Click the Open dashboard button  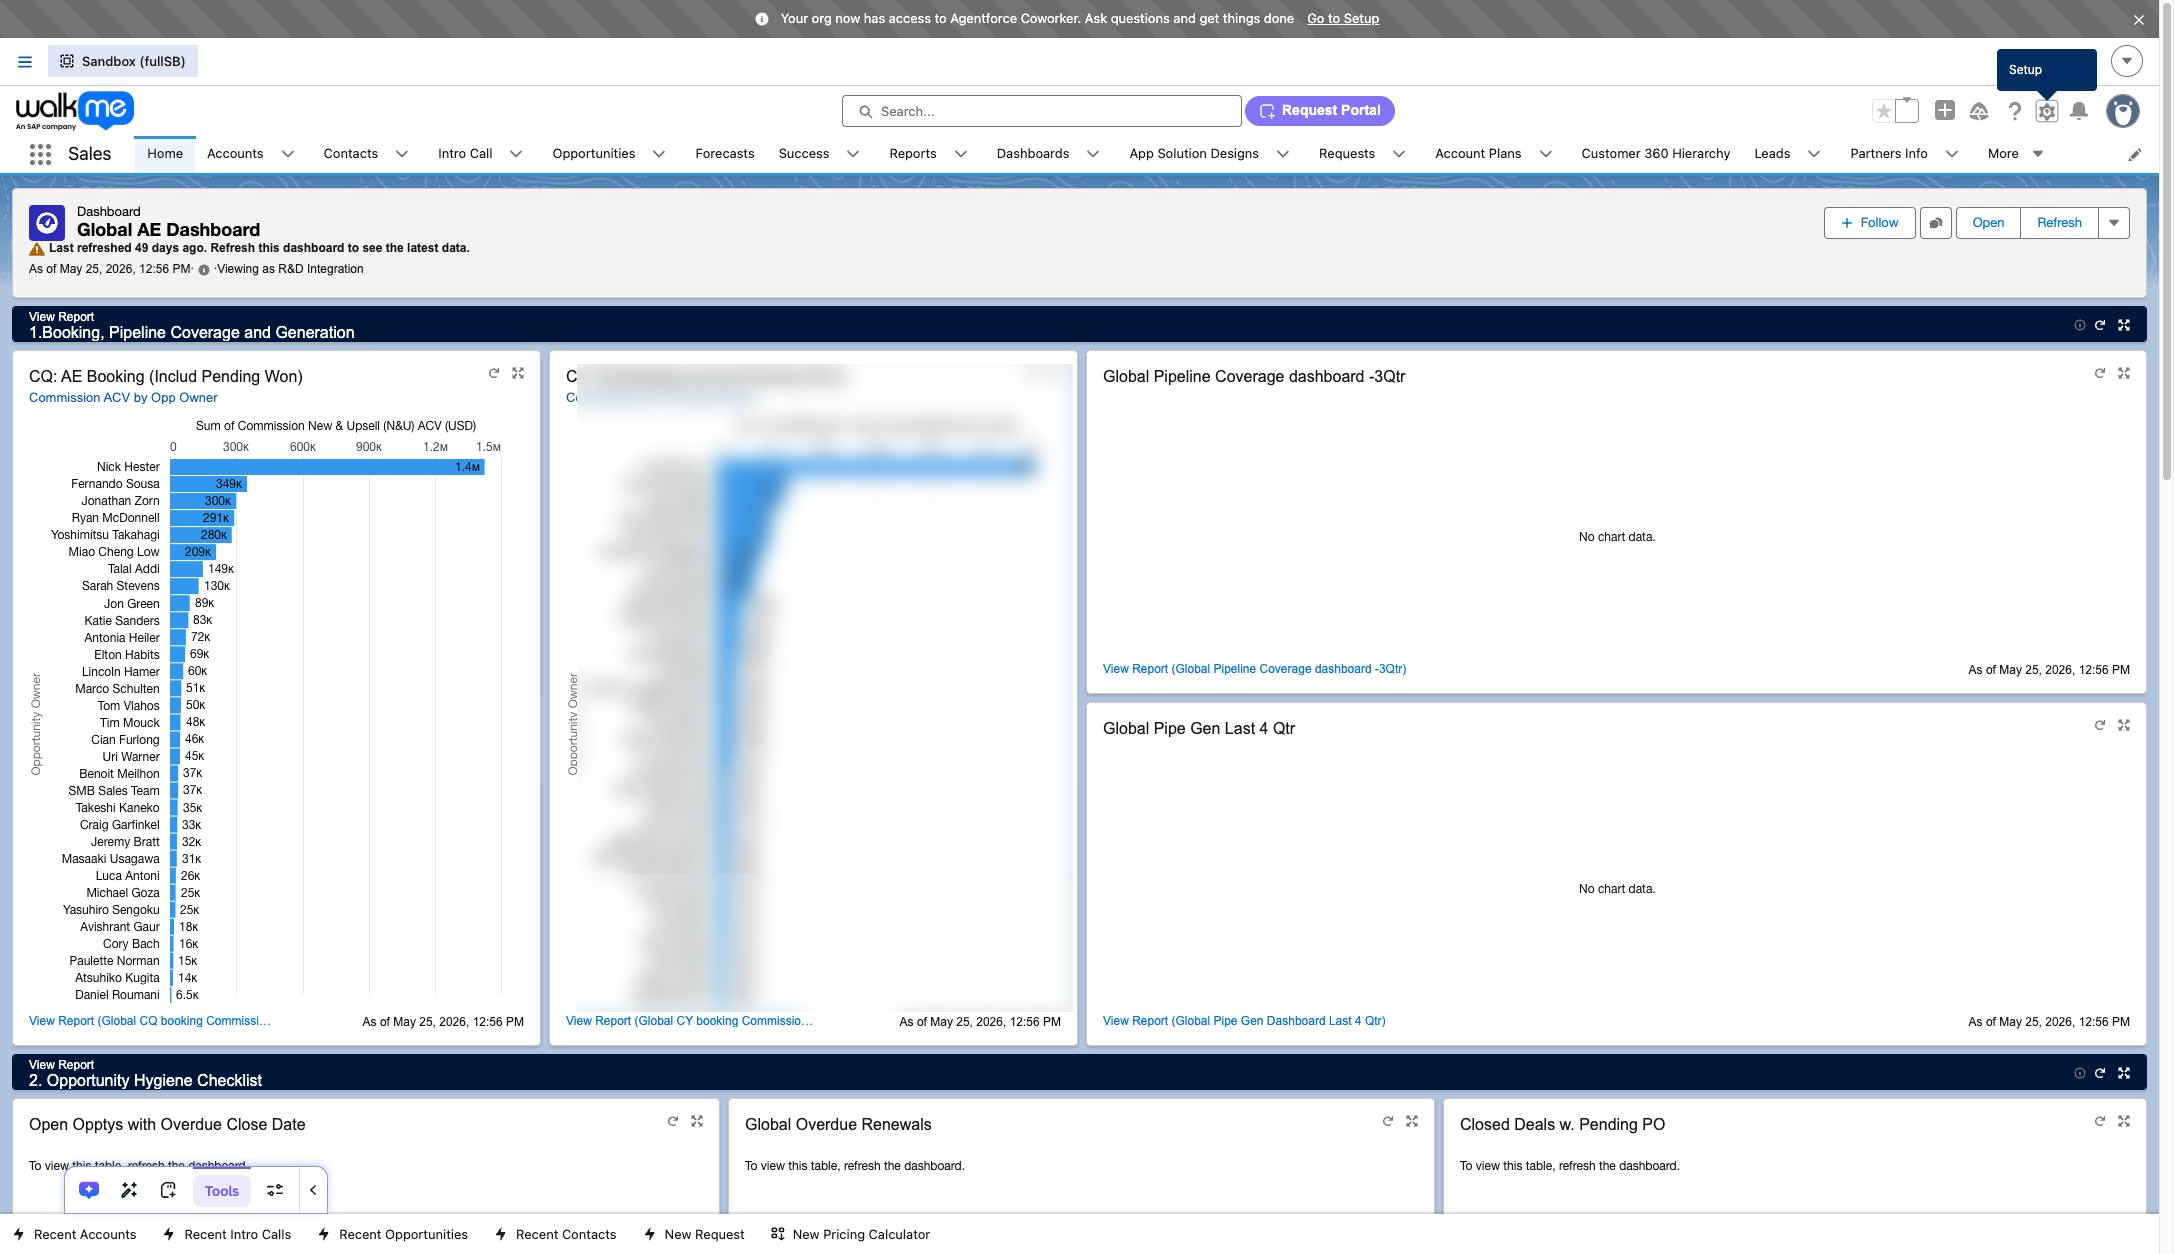pyautogui.click(x=1988, y=223)
